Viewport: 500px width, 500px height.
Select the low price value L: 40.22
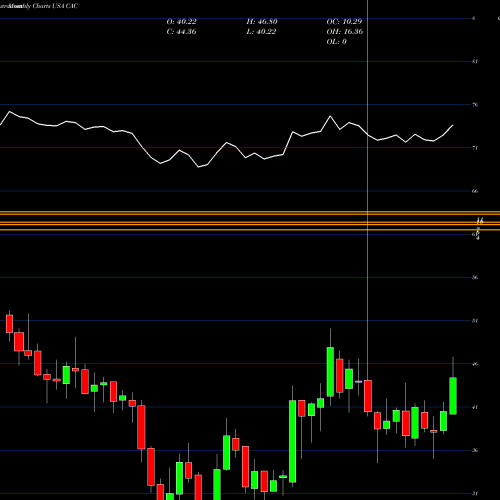261,32
